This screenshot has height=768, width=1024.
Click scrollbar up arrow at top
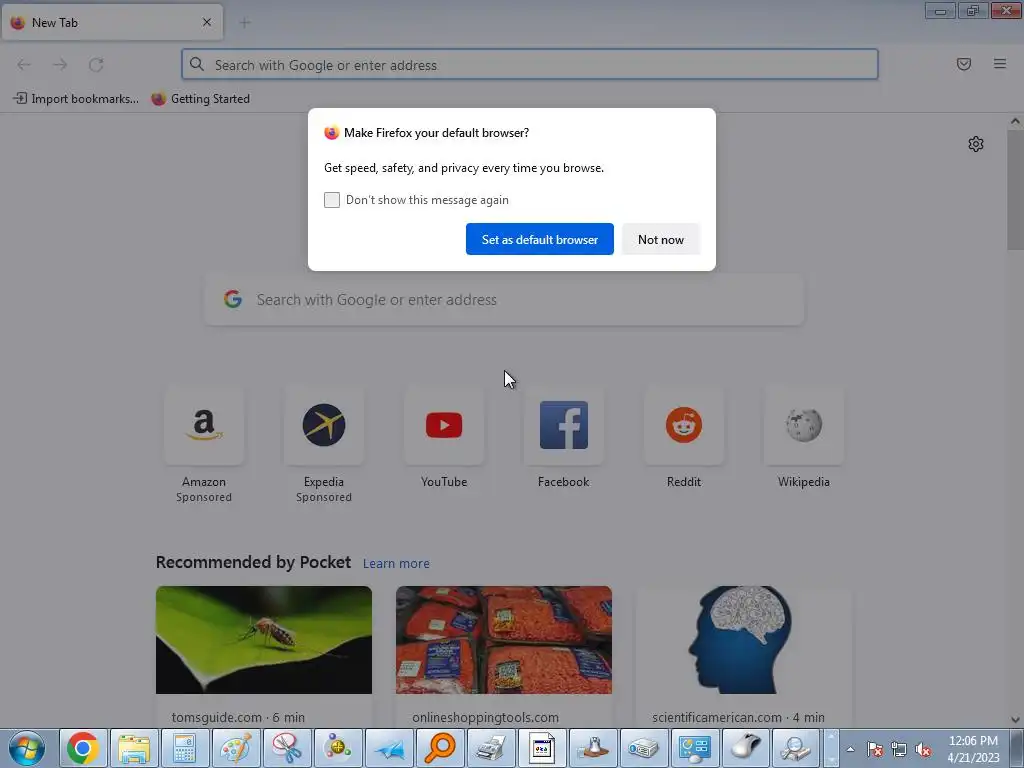coord(1015,121)
